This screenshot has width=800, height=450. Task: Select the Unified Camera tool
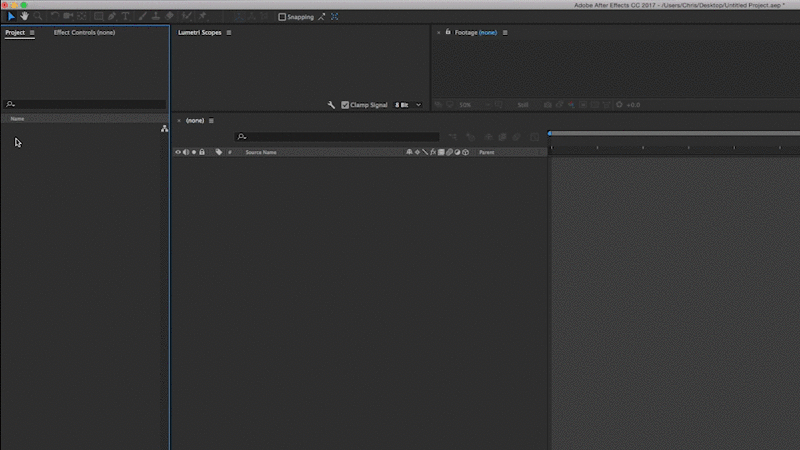[x=68, y=16]
